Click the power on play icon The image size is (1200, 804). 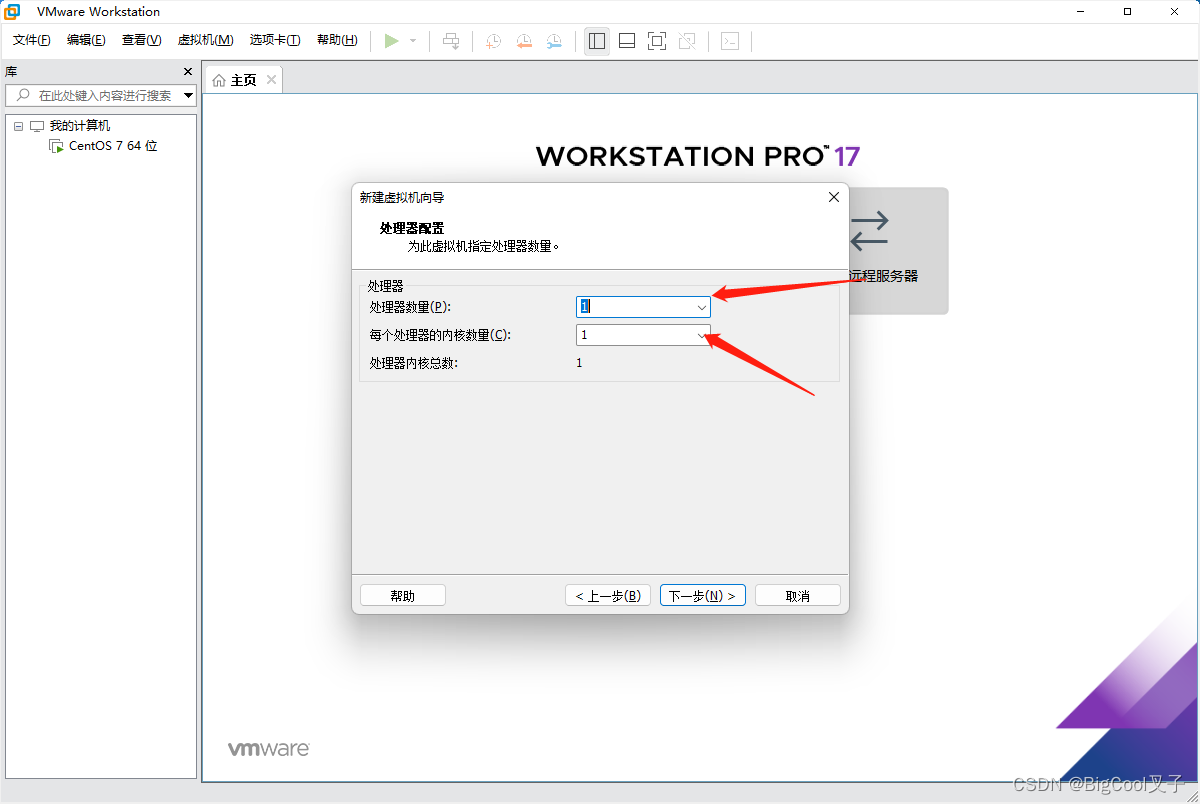[392, 41]
